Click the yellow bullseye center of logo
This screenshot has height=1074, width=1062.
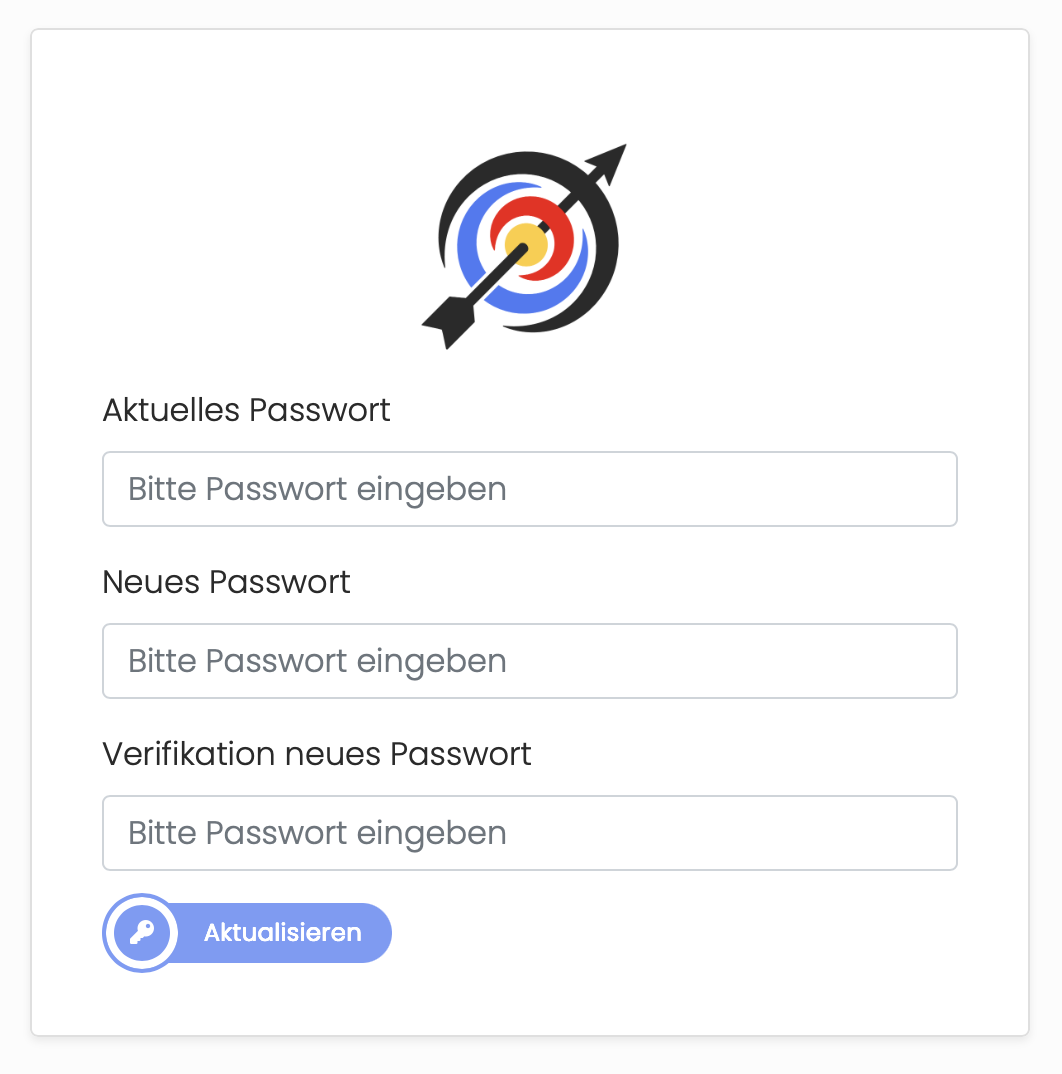pyautogui.click(x=526, y=245)
